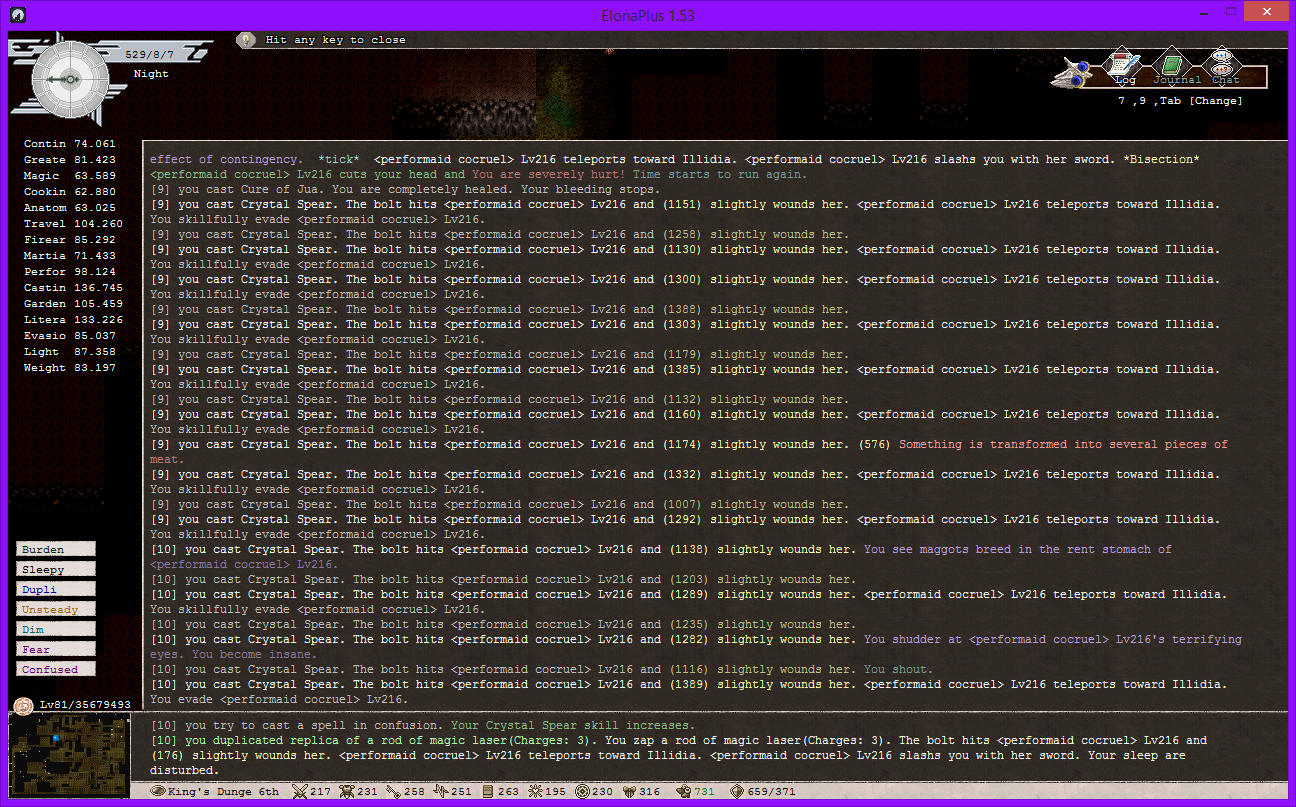1296x807 pixels.
Task: Click the 'Weight 83.197' skill tracker entry
Action: (70, 368)
